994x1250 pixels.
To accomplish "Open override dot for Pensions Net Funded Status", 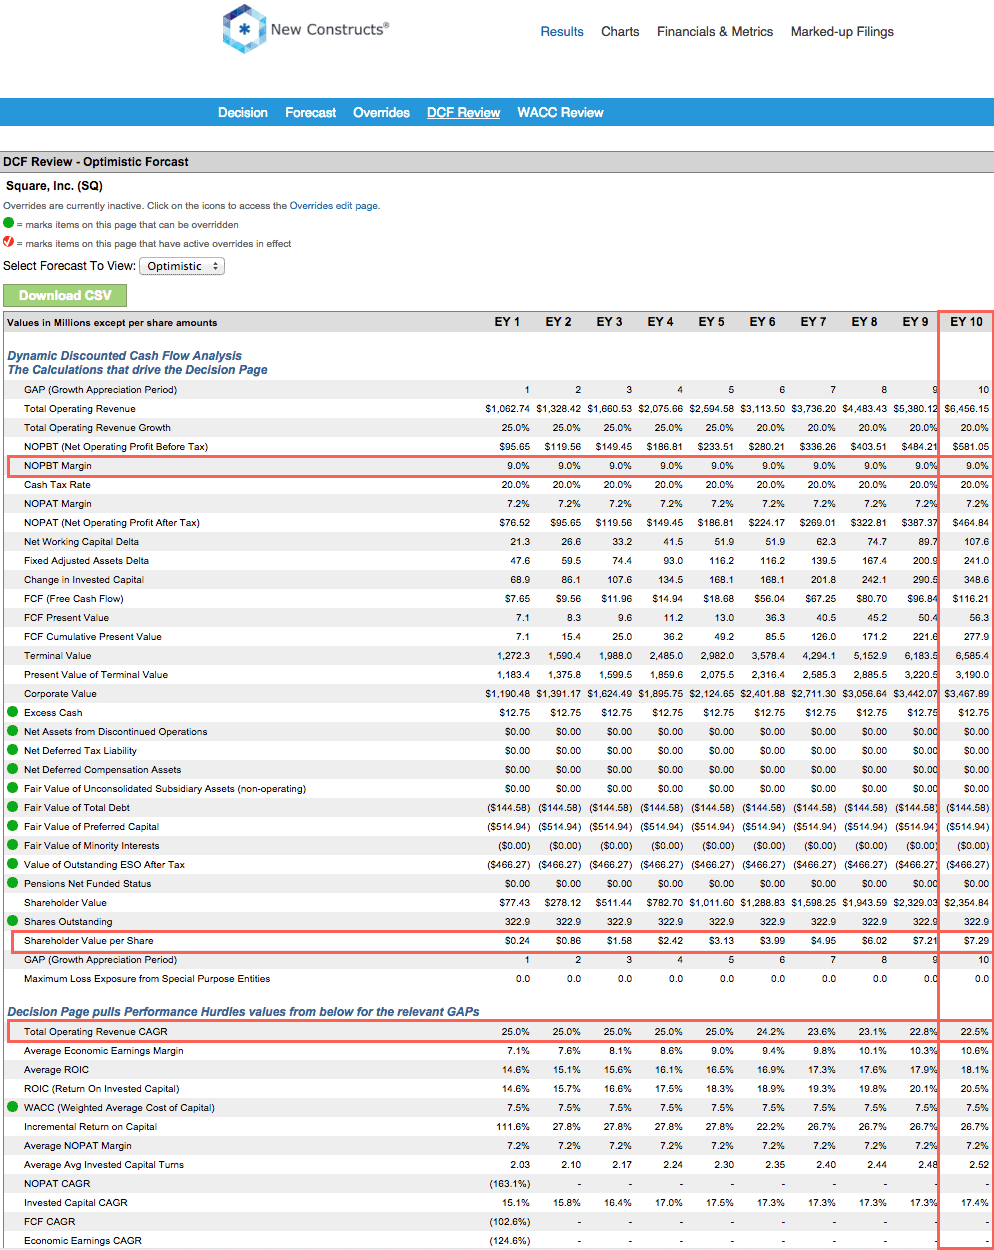I will (13, 883).
